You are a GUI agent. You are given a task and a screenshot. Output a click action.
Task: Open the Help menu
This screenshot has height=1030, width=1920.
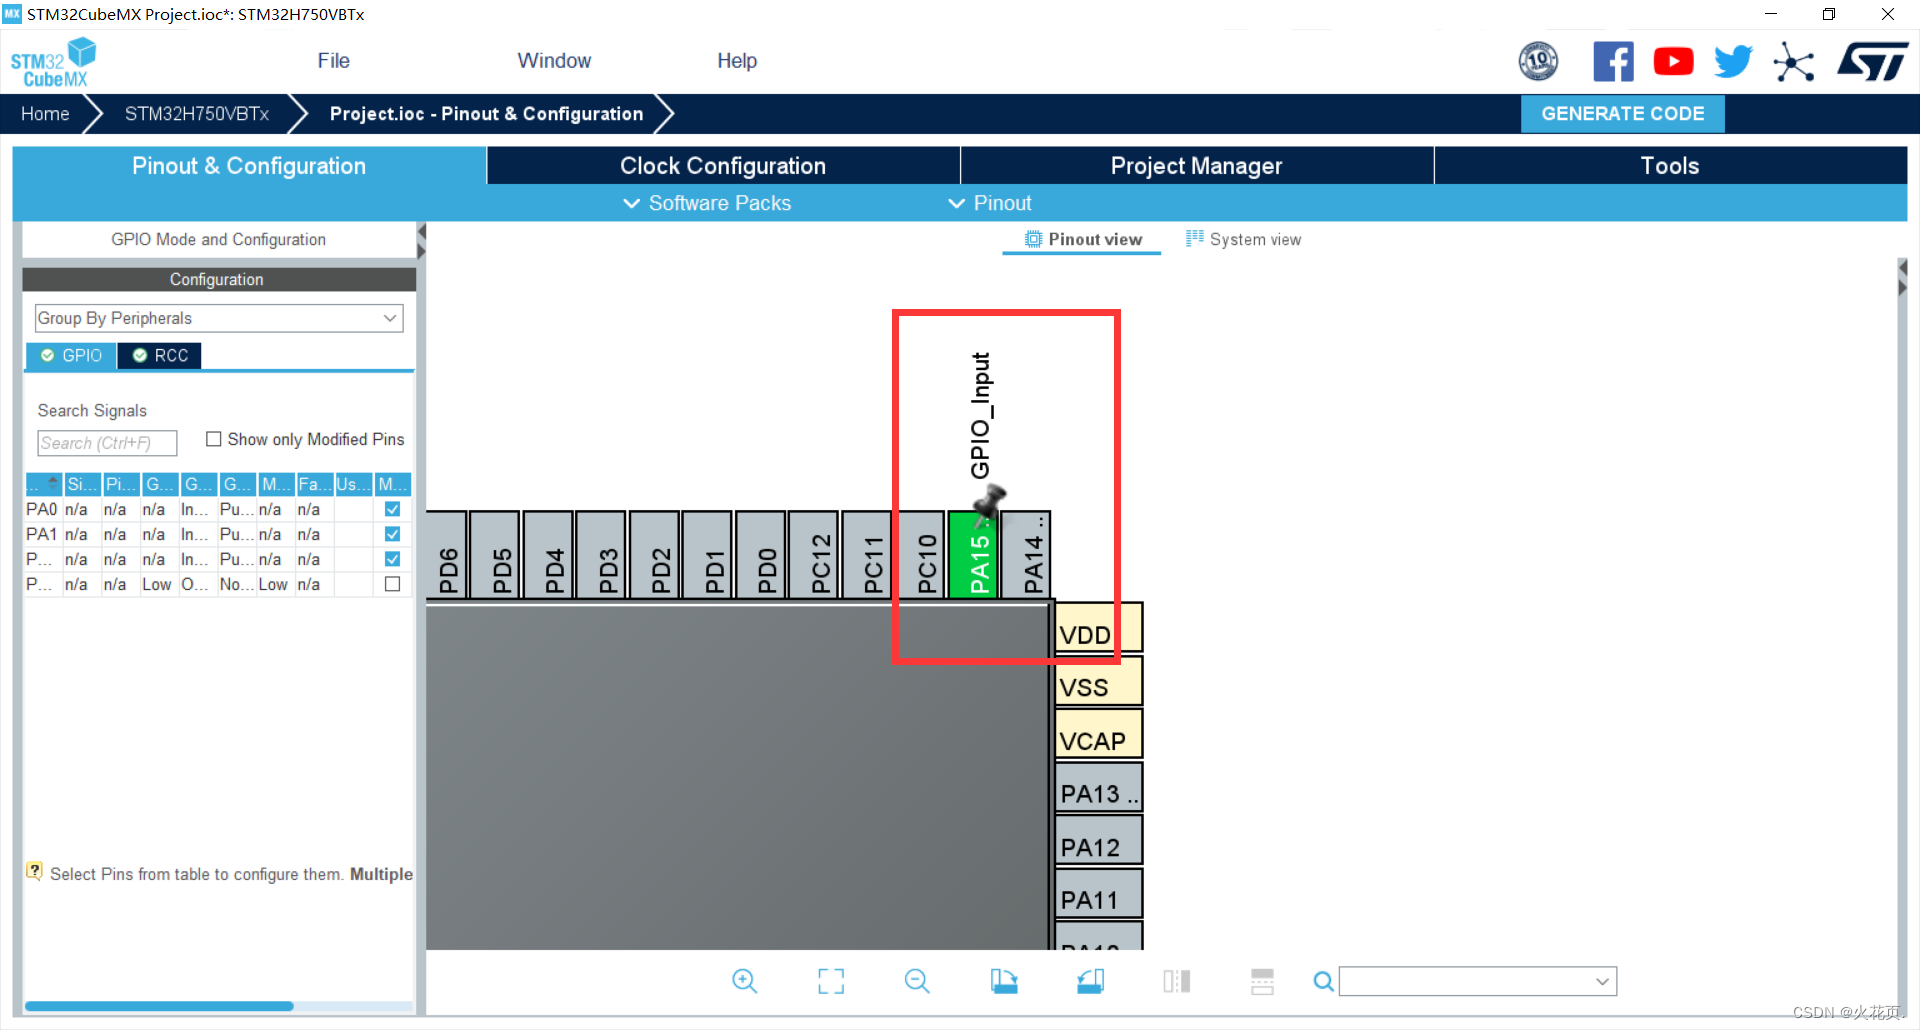[x=737, y=61]
